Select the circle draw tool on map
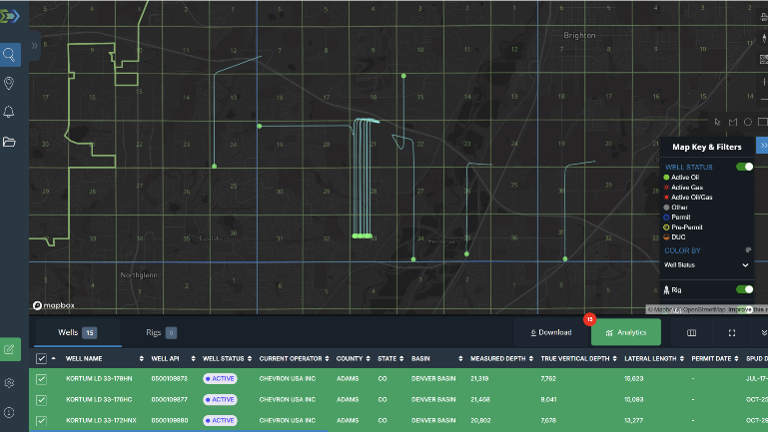768x432 pixels. pyautogui.click(x=748, y=122)
